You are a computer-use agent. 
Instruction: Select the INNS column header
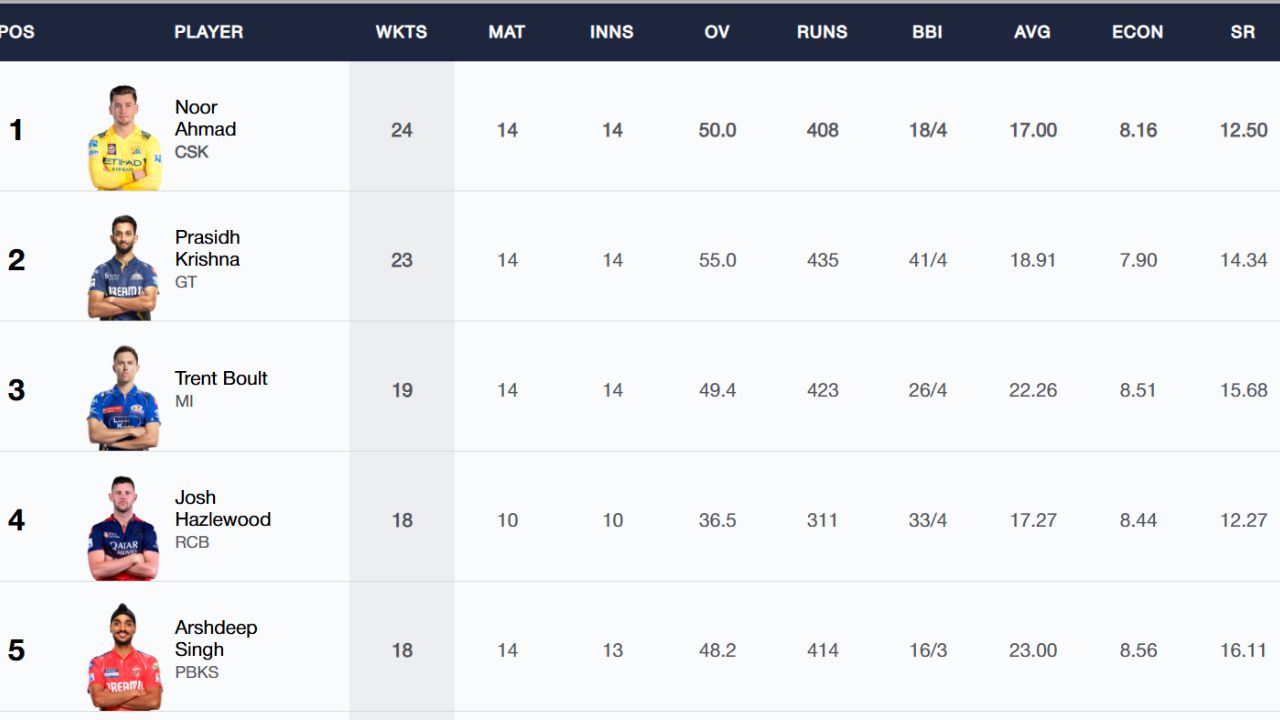pos(611,32)
